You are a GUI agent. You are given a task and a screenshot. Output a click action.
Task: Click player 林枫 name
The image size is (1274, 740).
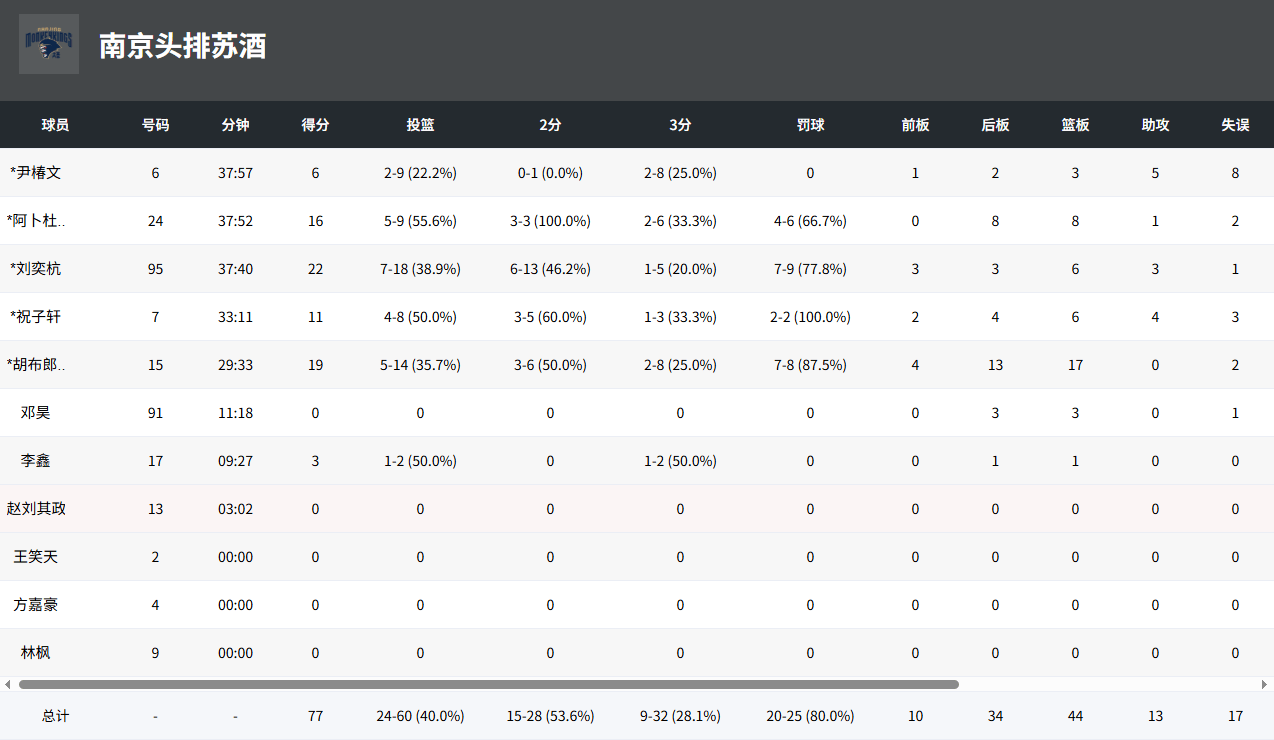(x=36, y=653)
